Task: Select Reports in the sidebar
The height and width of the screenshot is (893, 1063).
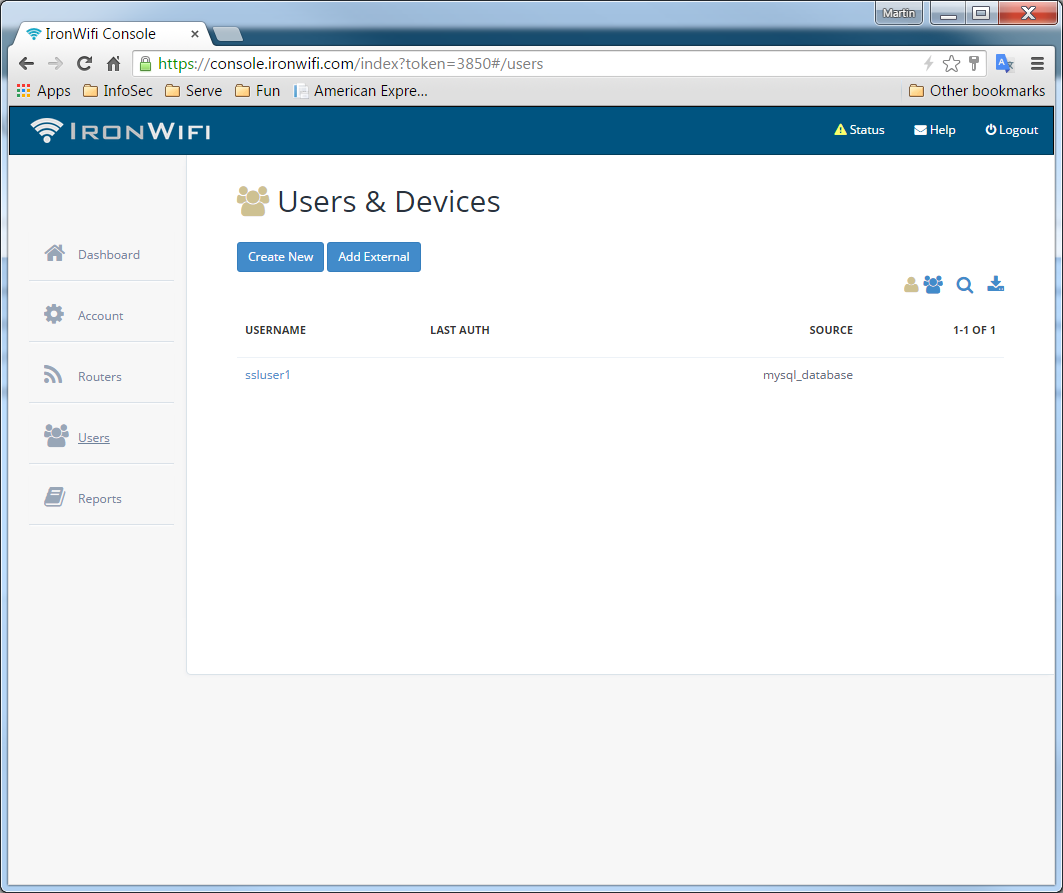Action: [99, 499]
